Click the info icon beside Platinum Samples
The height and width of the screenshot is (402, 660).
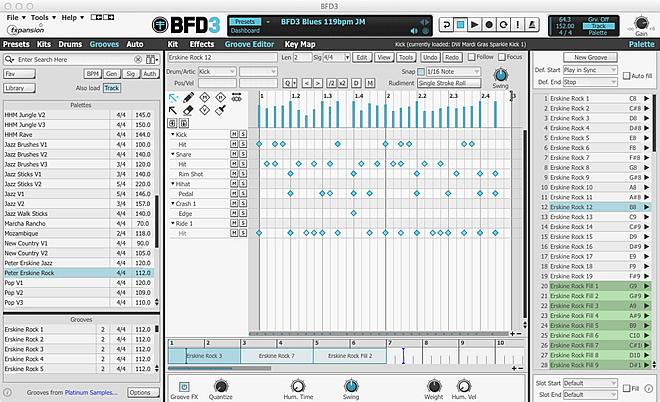(8, 392)
